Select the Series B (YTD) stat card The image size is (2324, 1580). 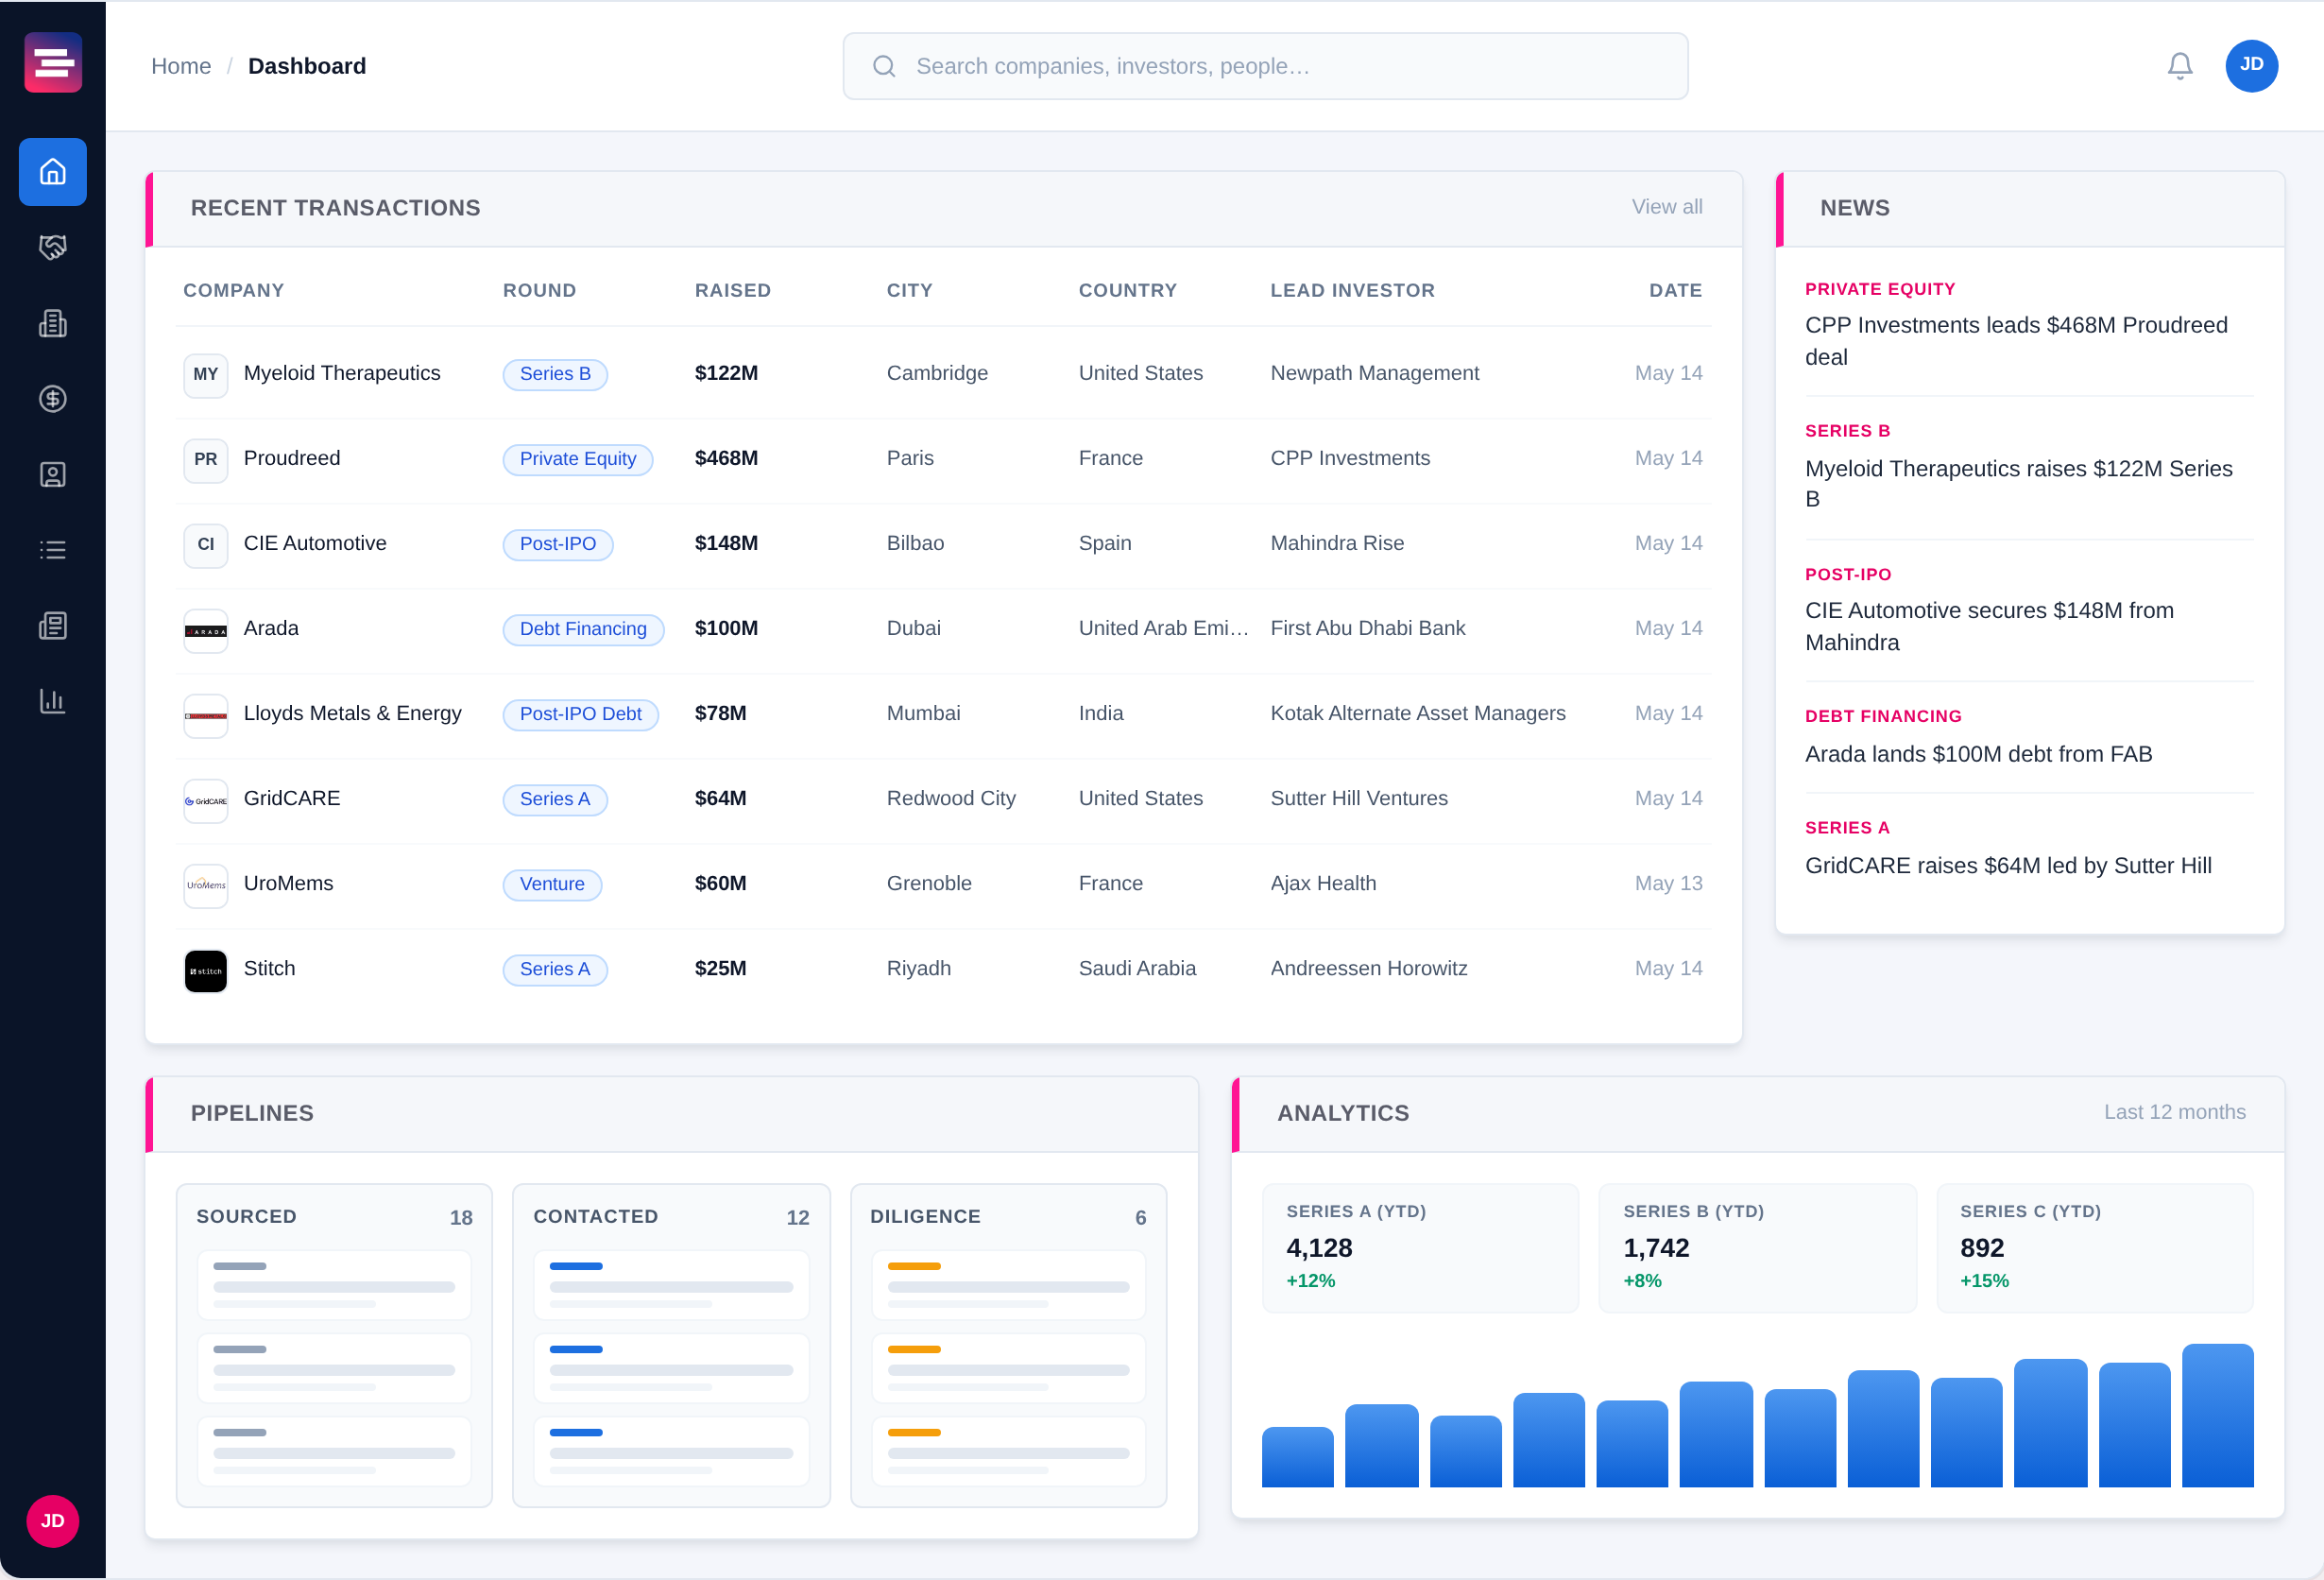1757,1249
